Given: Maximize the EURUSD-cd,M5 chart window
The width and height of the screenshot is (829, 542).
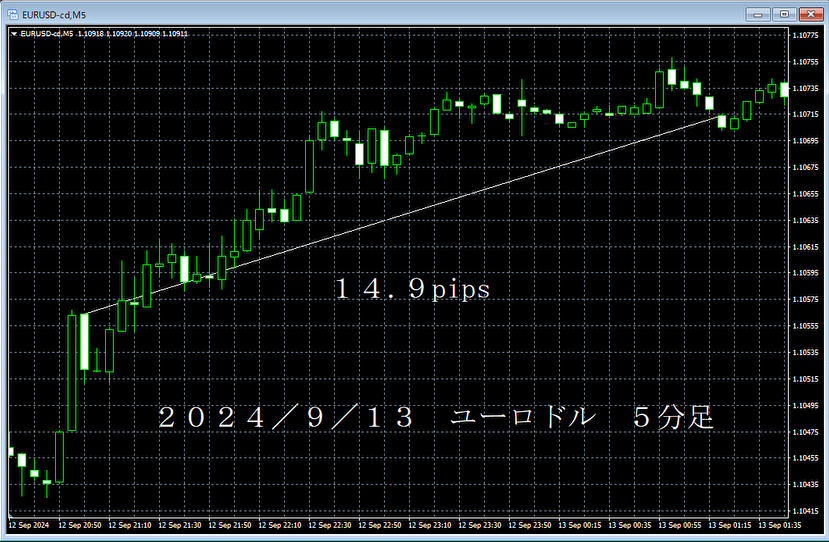Looking at the screenshot, I should (784, 14).
